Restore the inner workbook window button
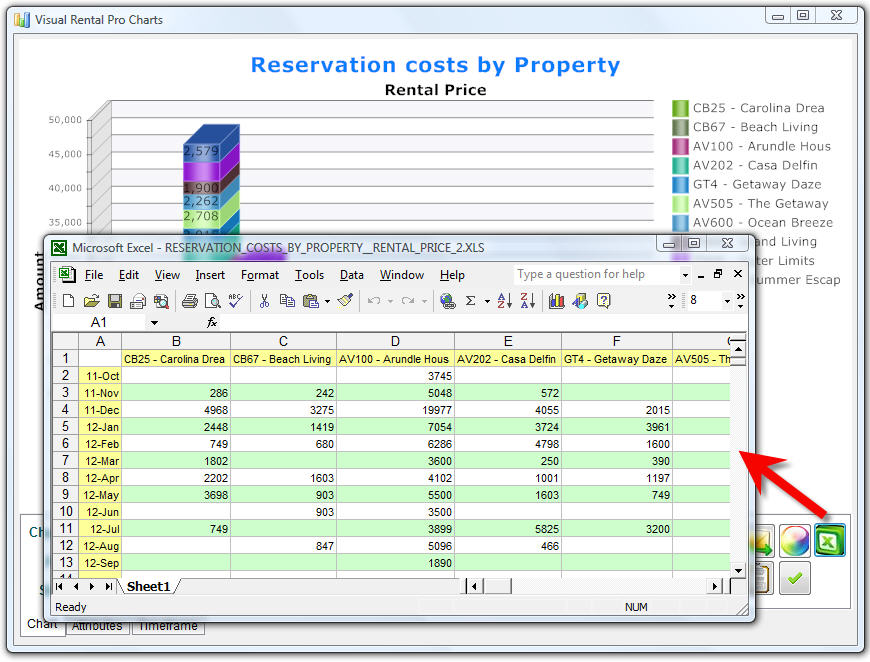 [x=718, y=274]
